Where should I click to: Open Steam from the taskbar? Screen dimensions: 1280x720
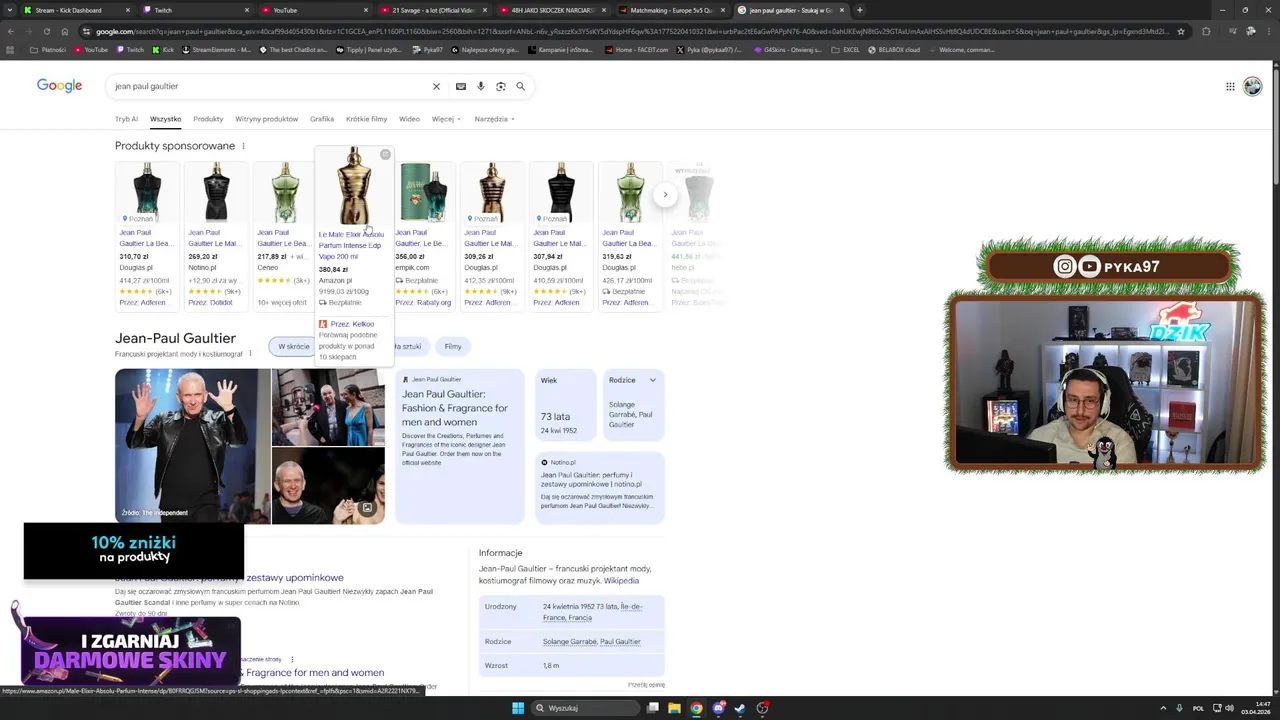click(740, 708)
